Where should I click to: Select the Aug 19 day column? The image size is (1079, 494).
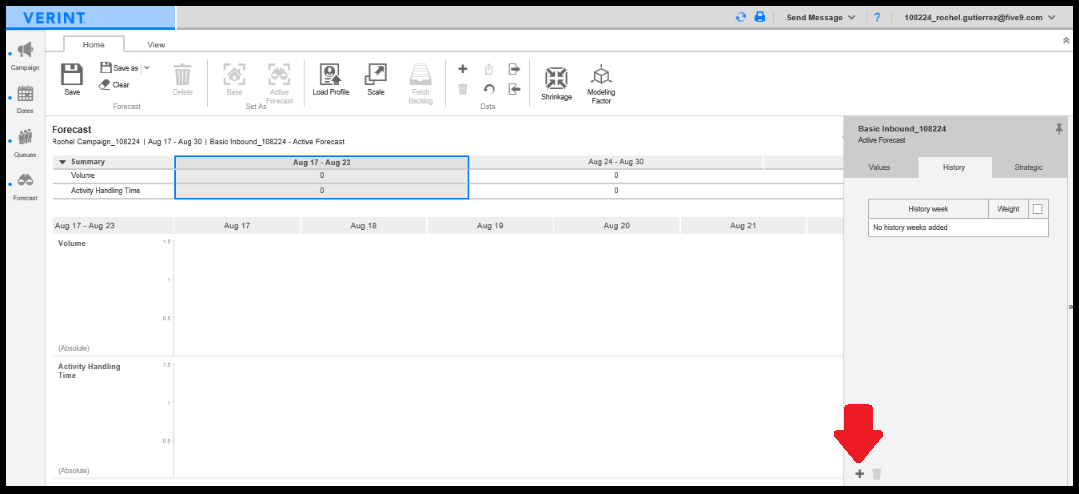[490, 226]
